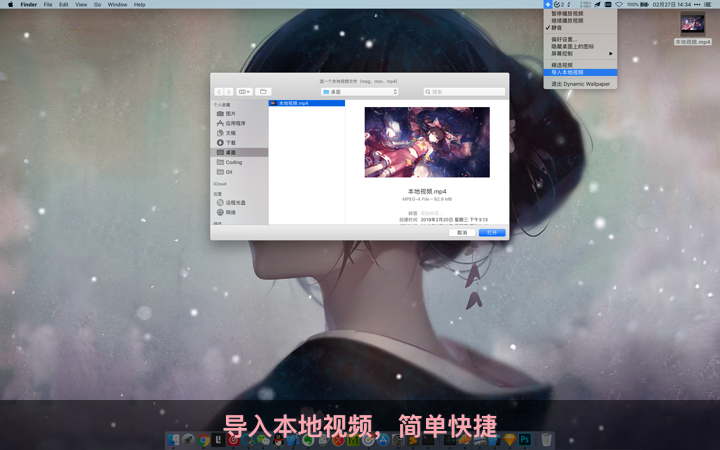Select 网络 network in the sidebar

(239, 212)
